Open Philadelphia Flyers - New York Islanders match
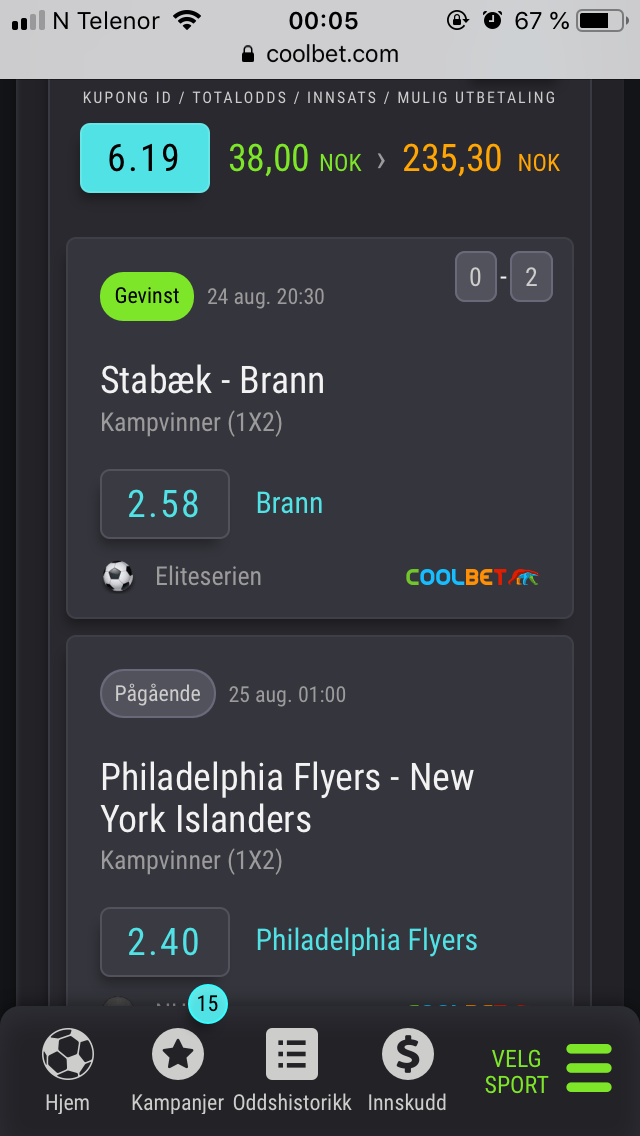The image size is (640, 1136). pyautogui.click(x=287, y=797)
